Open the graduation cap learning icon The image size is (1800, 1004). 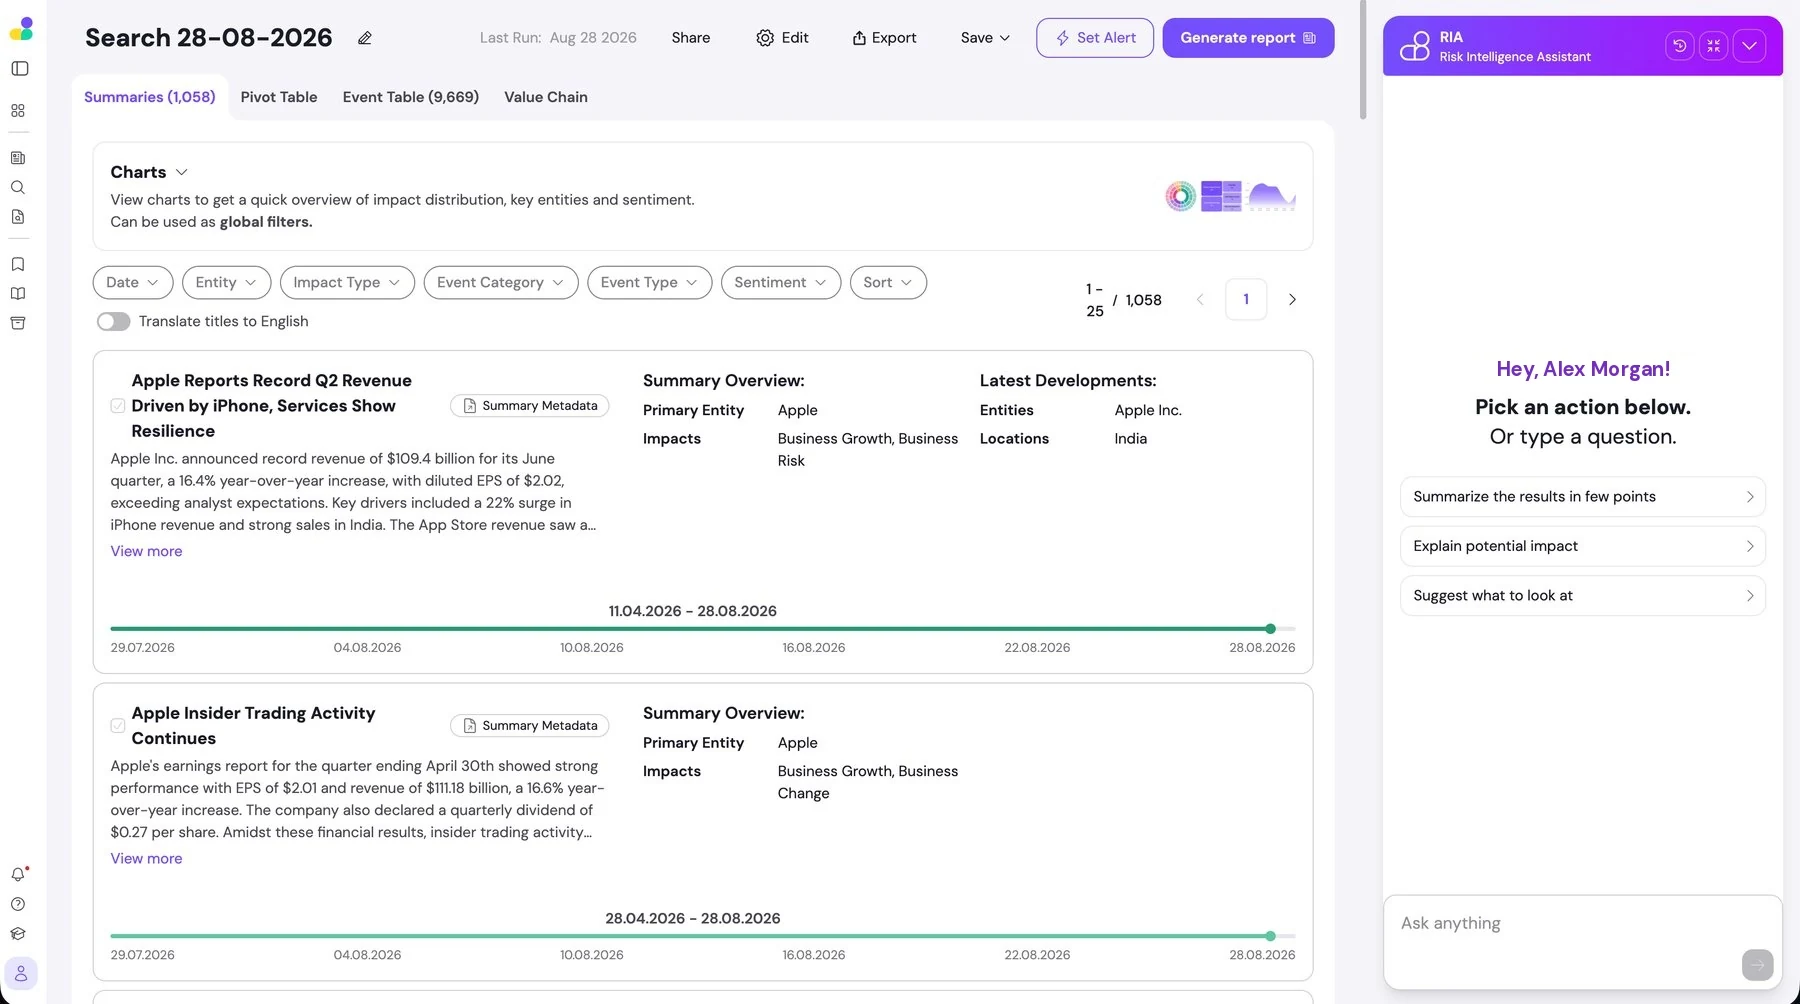click(x=18, y=934)
